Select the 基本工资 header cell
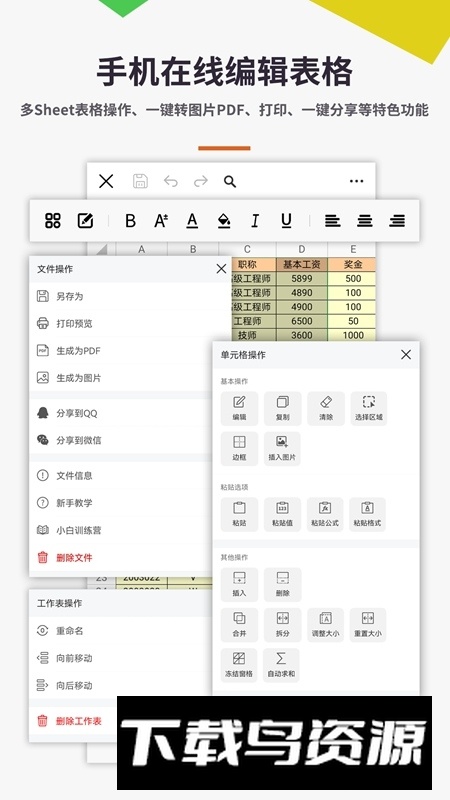The image size is (450, 800). [x=302, y=264]
